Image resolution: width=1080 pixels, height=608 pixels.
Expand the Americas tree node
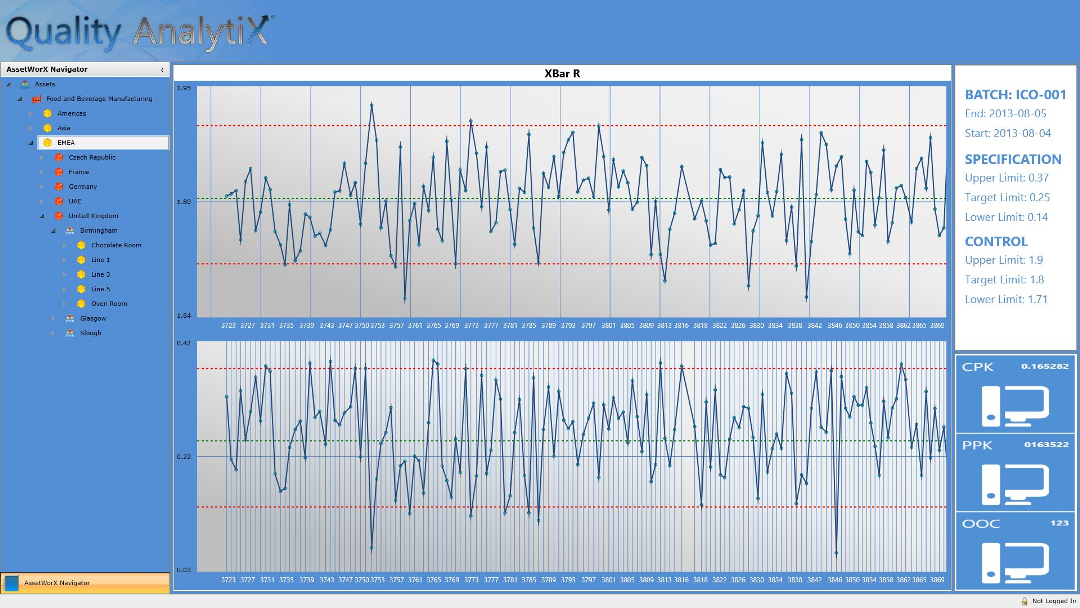point(30,114)
